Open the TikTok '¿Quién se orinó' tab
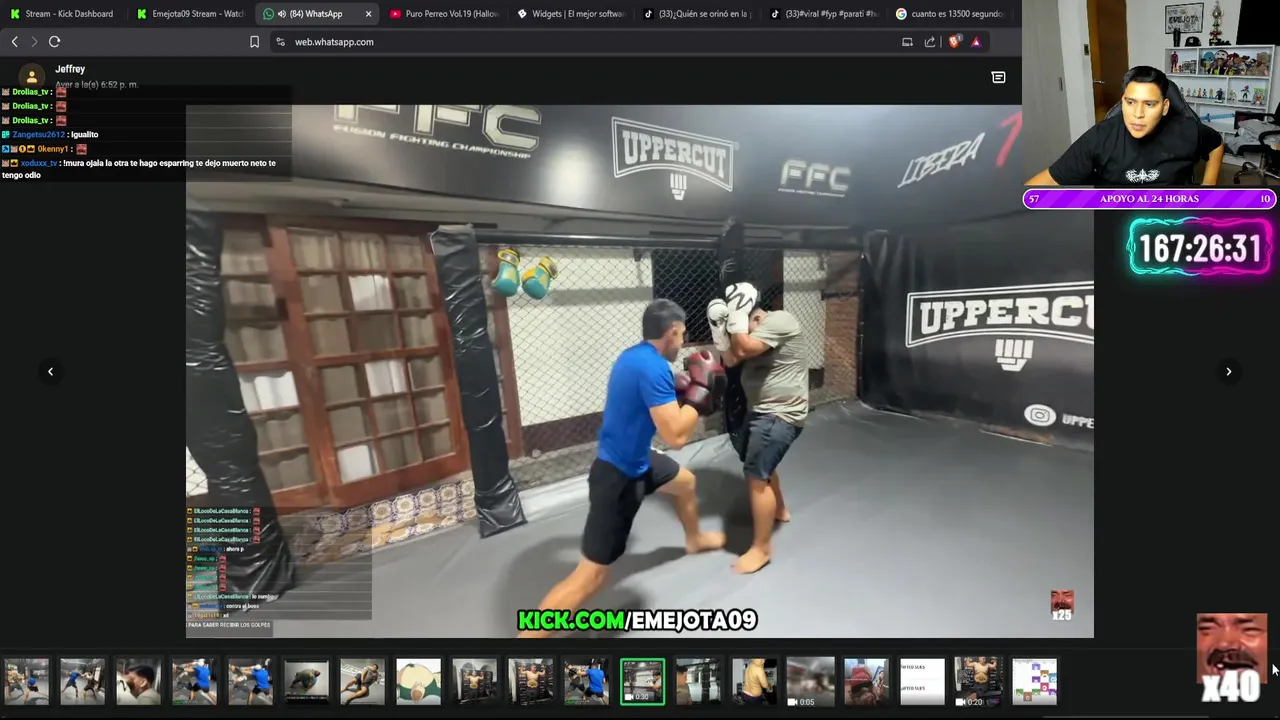1280x720 pixels. coord(697,14)
